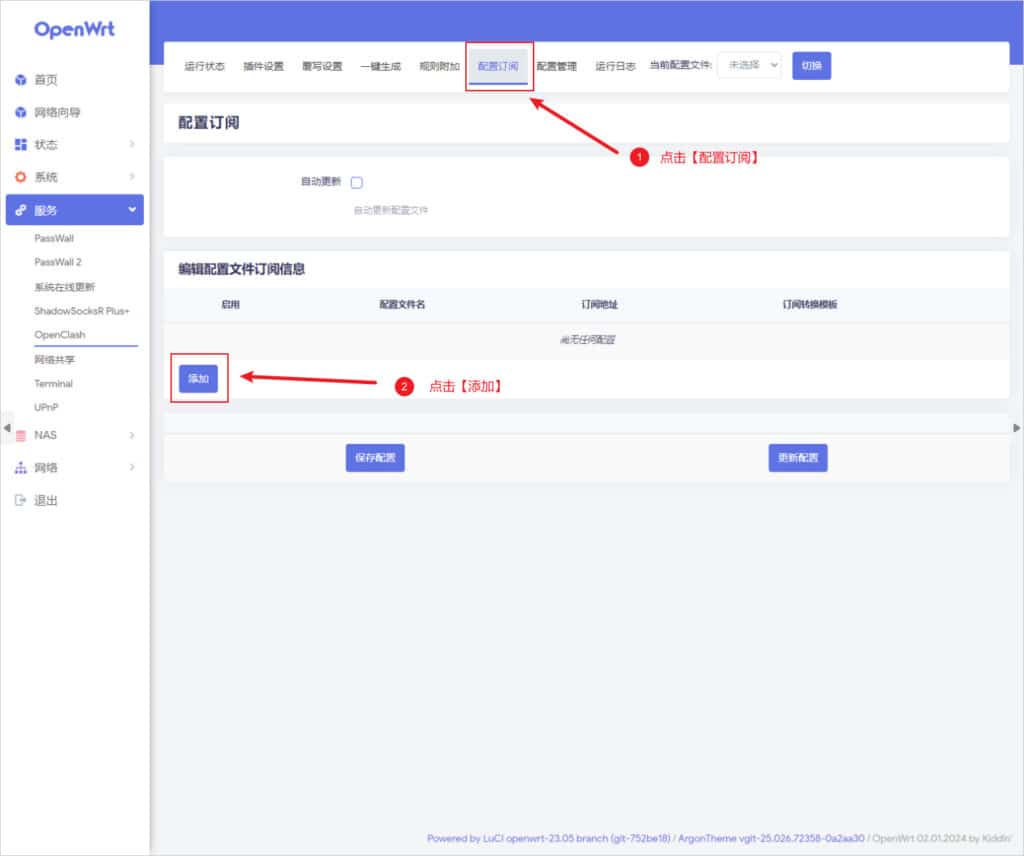Open the 当前配置文件 dropdown
The width and height of the screenshot is (1024, 856).
click(749, 65)
